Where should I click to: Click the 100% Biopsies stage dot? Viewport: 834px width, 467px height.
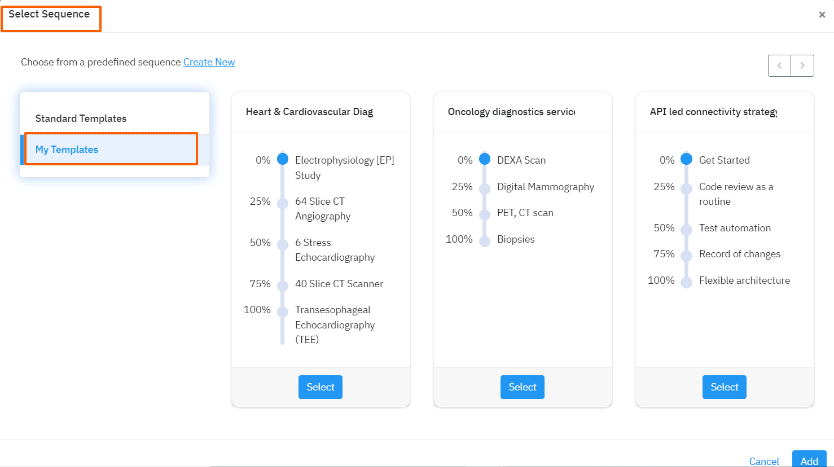[x=485, y=240]
